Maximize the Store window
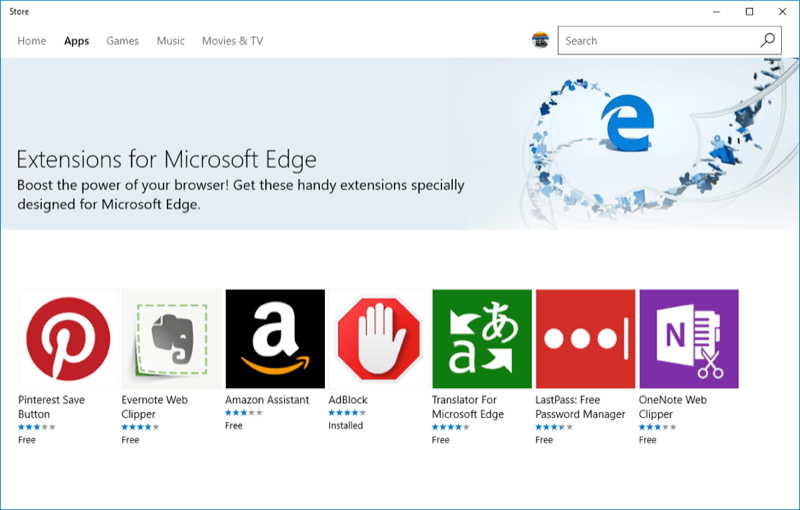 [749, 12]
